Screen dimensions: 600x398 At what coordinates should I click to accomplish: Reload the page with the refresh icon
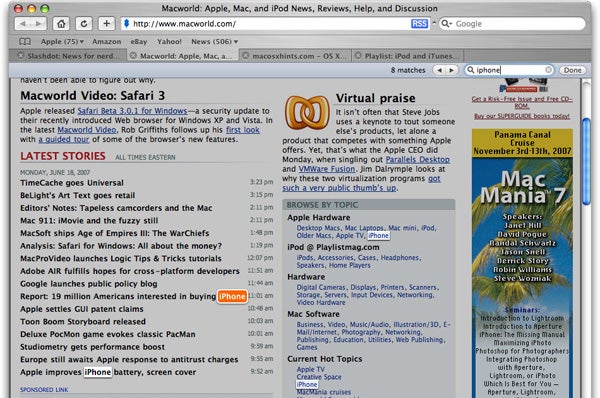point(84,24)
